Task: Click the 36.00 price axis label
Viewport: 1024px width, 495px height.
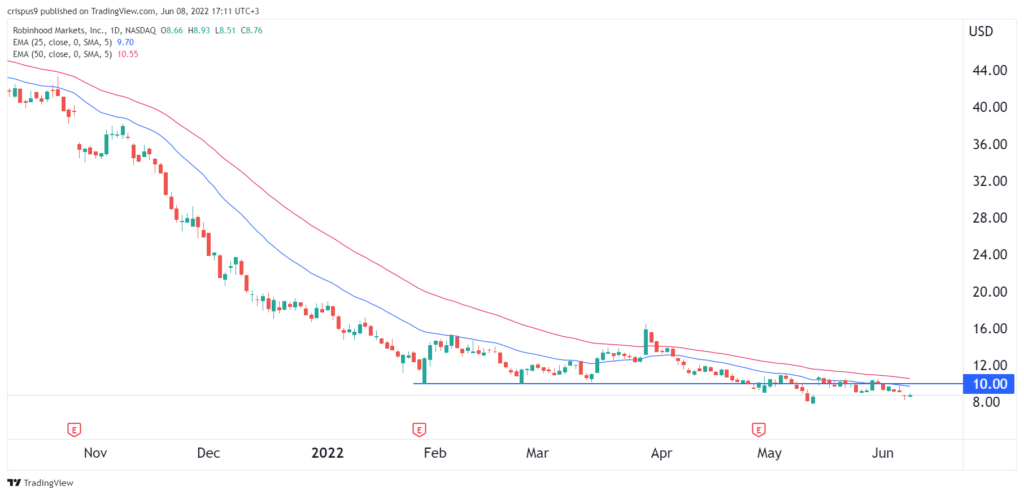Action: [991, 144]
